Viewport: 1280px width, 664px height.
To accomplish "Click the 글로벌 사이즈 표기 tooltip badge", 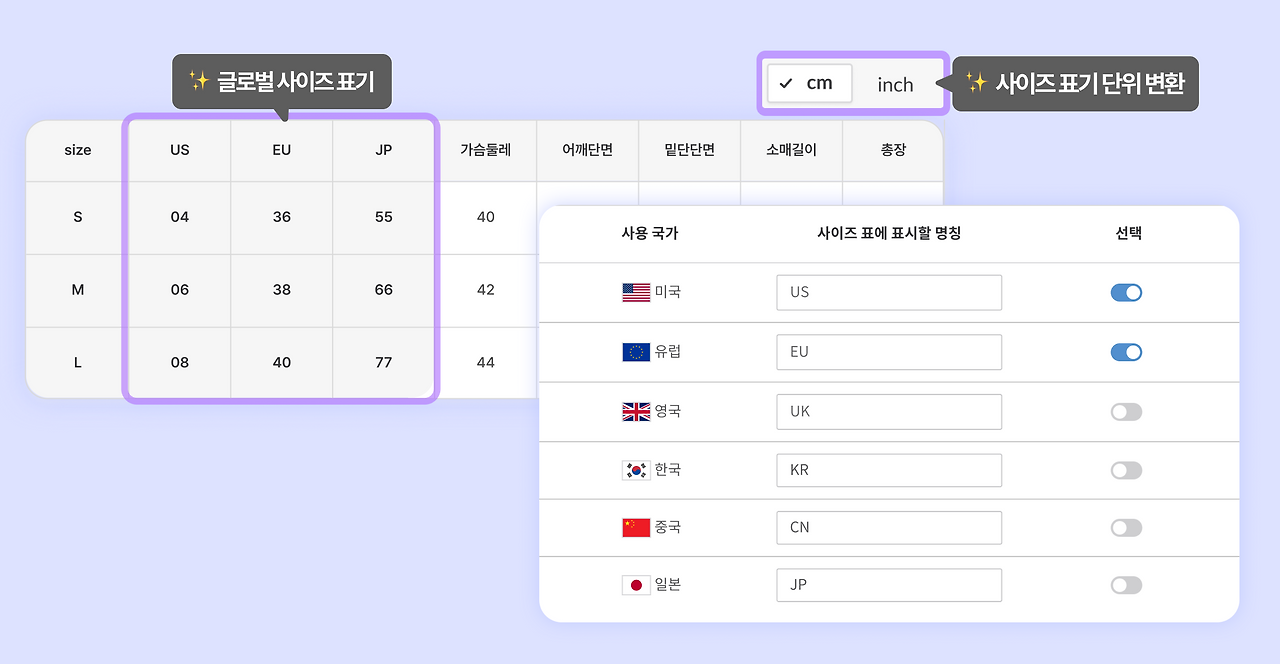I will pyautogui.click(x=280, y=83).
